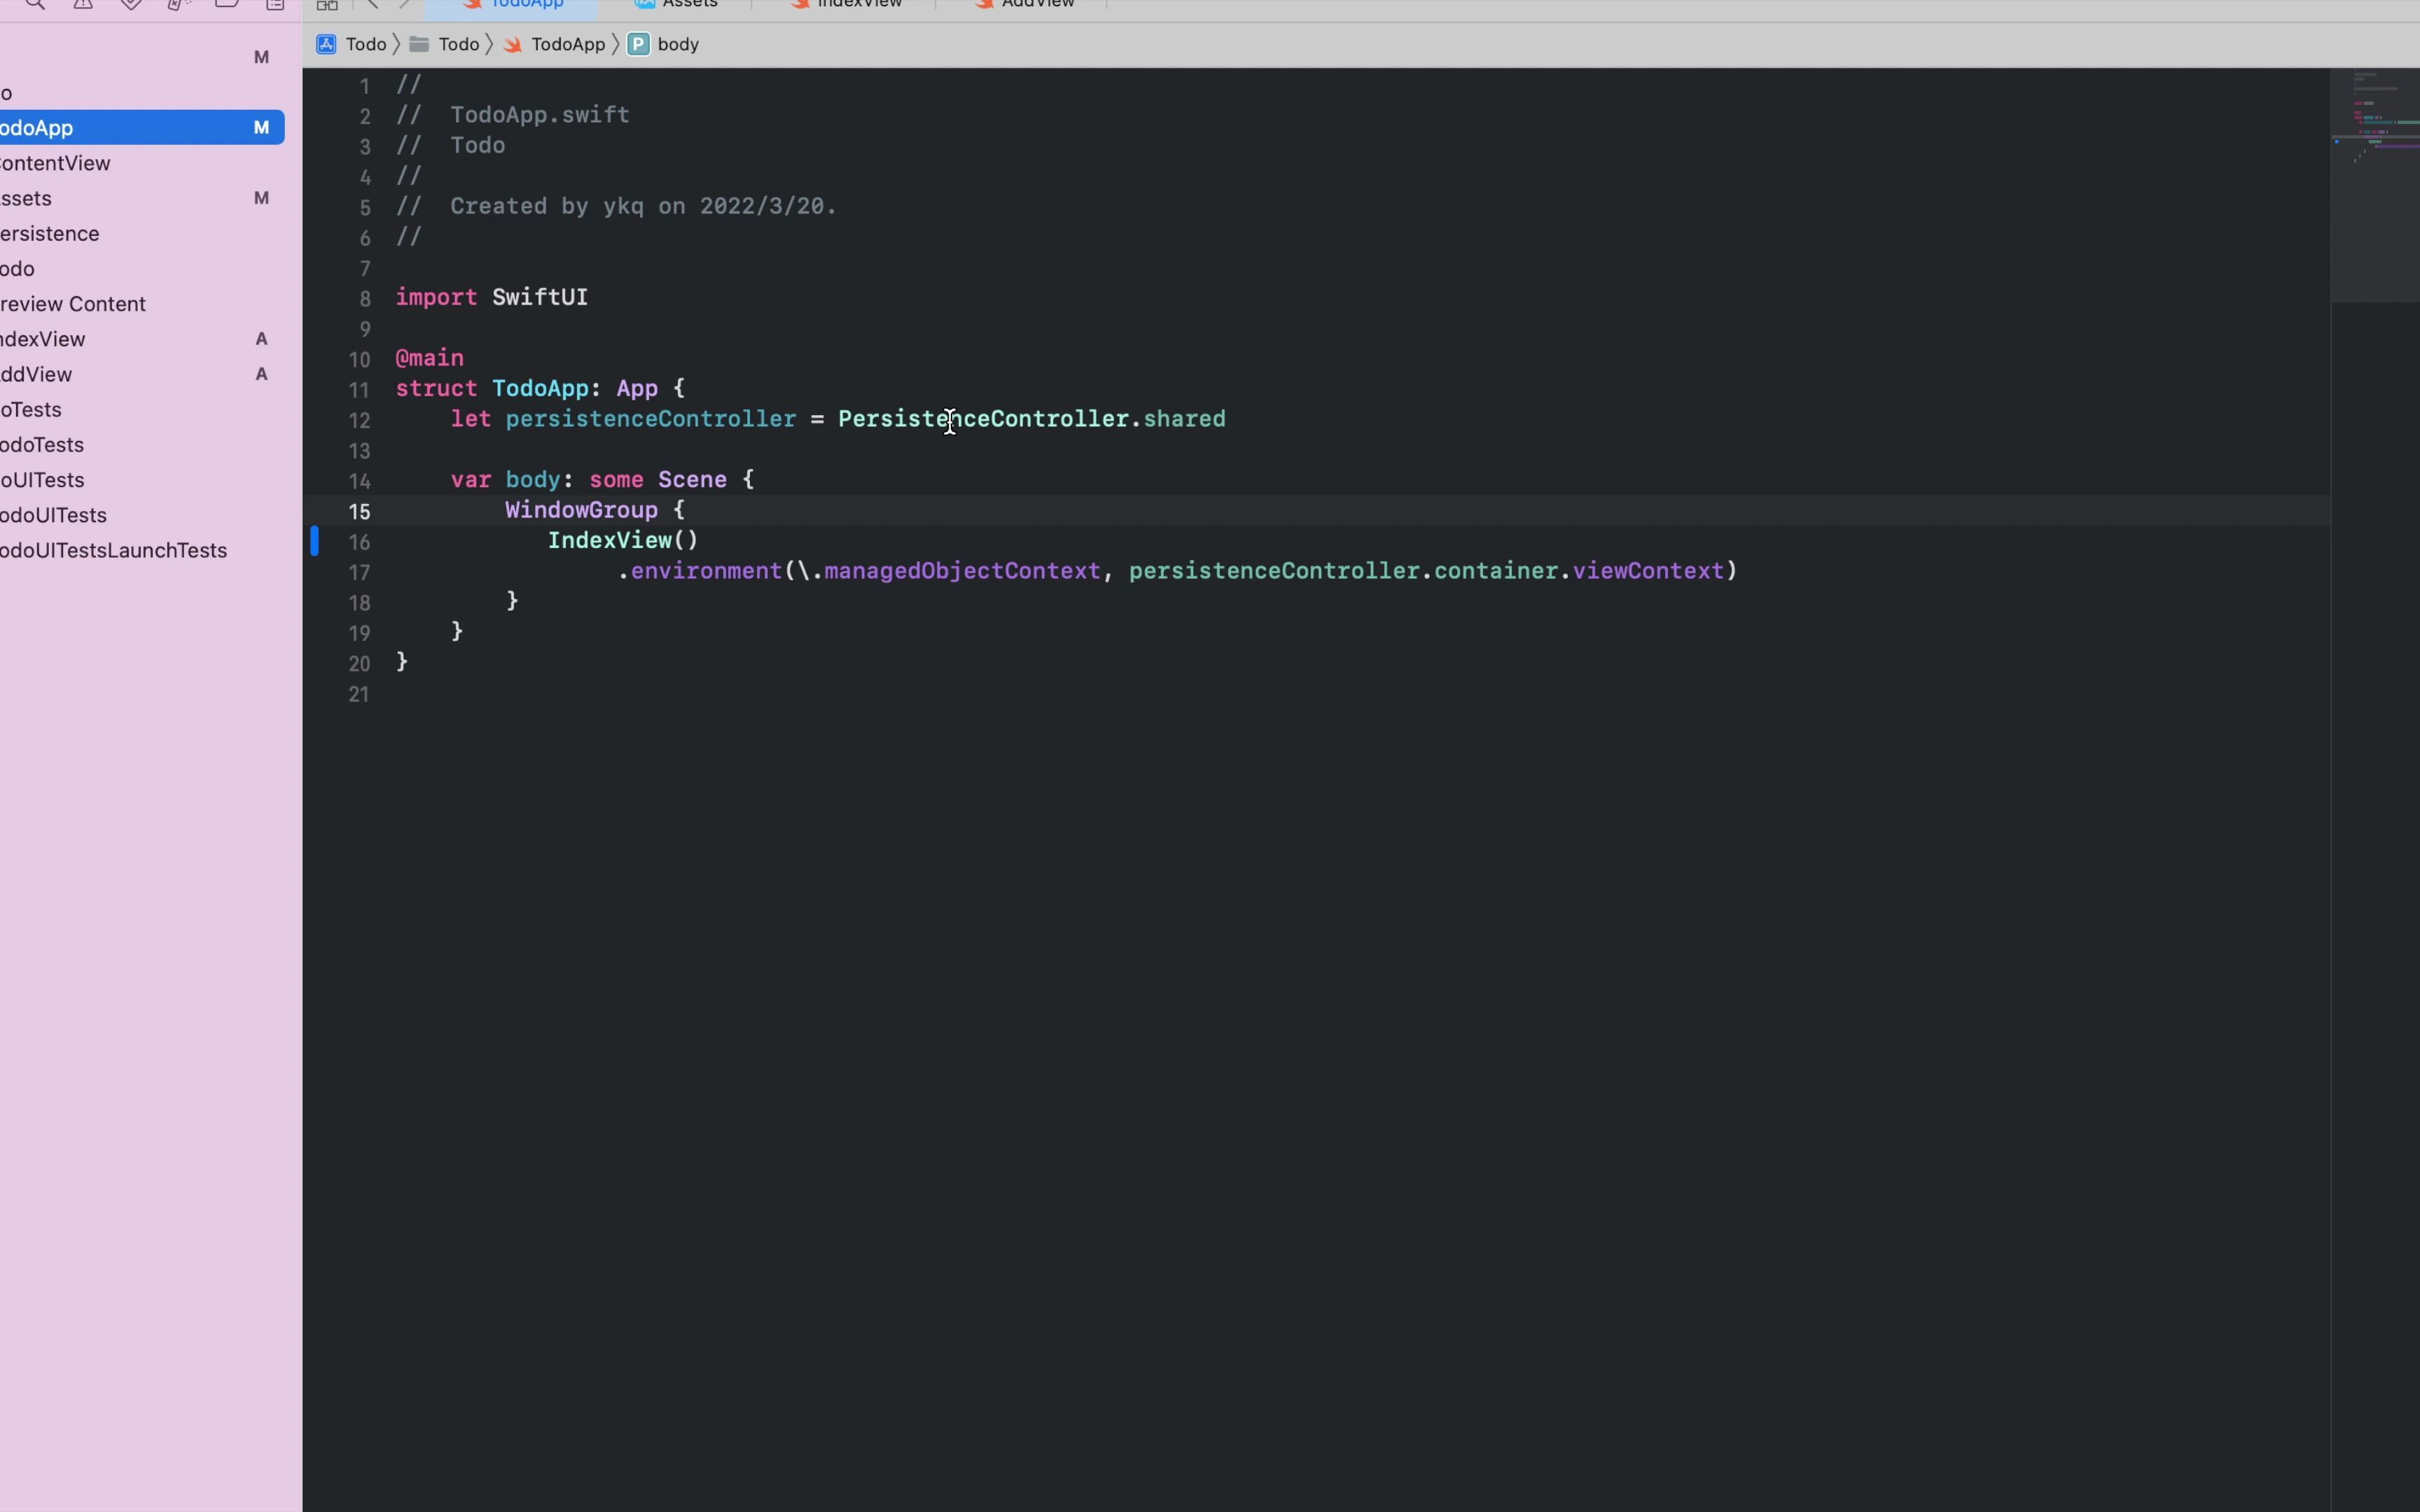Click the App Store project icon in jump bar

click(326, 44)
